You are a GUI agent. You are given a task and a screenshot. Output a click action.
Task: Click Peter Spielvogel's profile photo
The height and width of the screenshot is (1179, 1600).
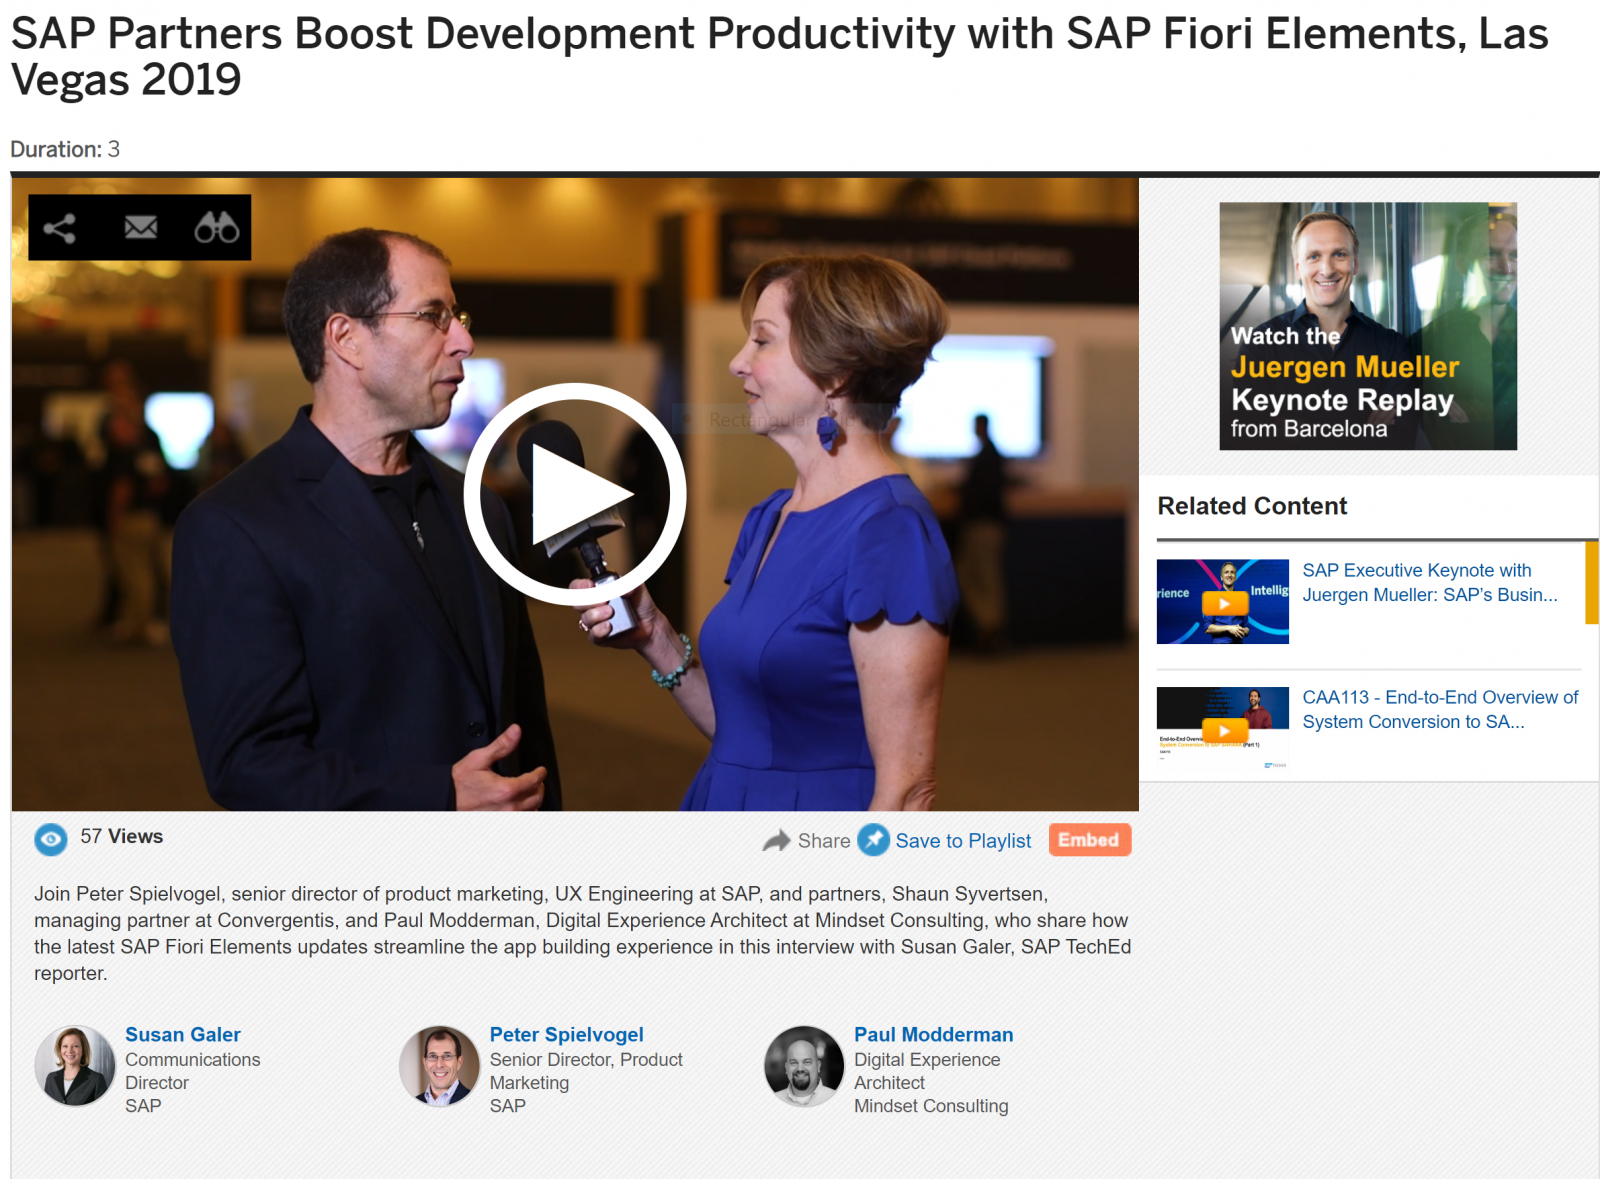(440, 1066)
